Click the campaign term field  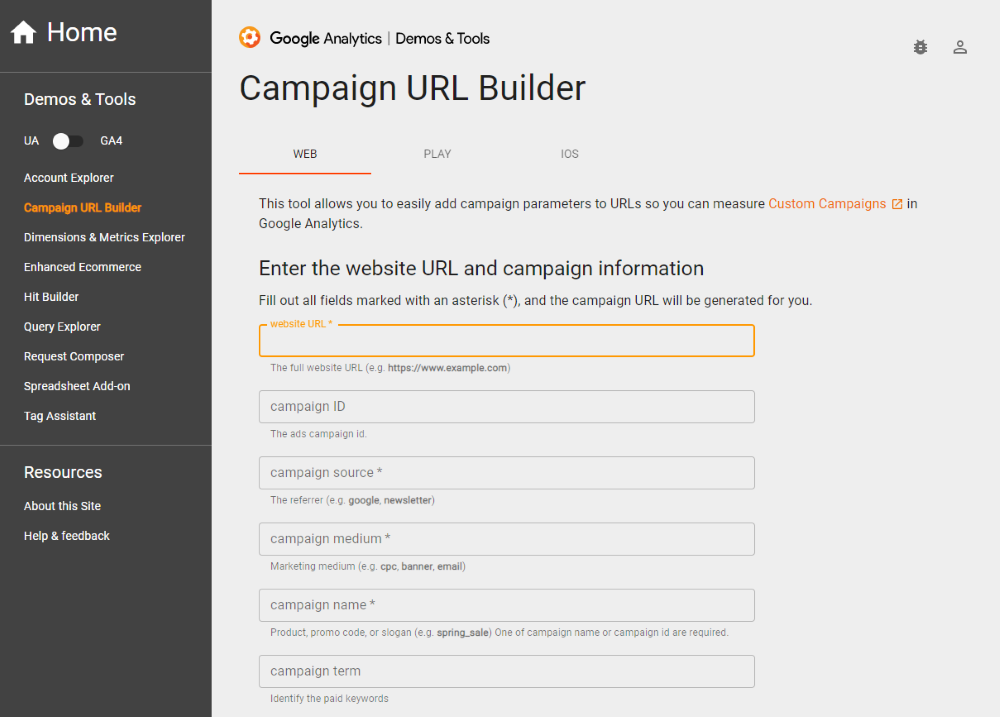(x=506, y=671)
